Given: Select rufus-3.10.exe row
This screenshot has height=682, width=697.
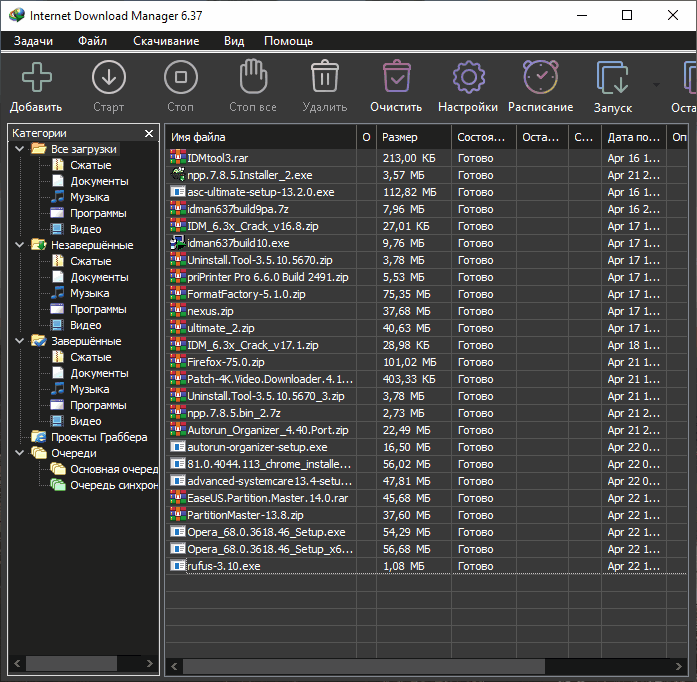Looking at the screenshot, I should coord(427,566).
